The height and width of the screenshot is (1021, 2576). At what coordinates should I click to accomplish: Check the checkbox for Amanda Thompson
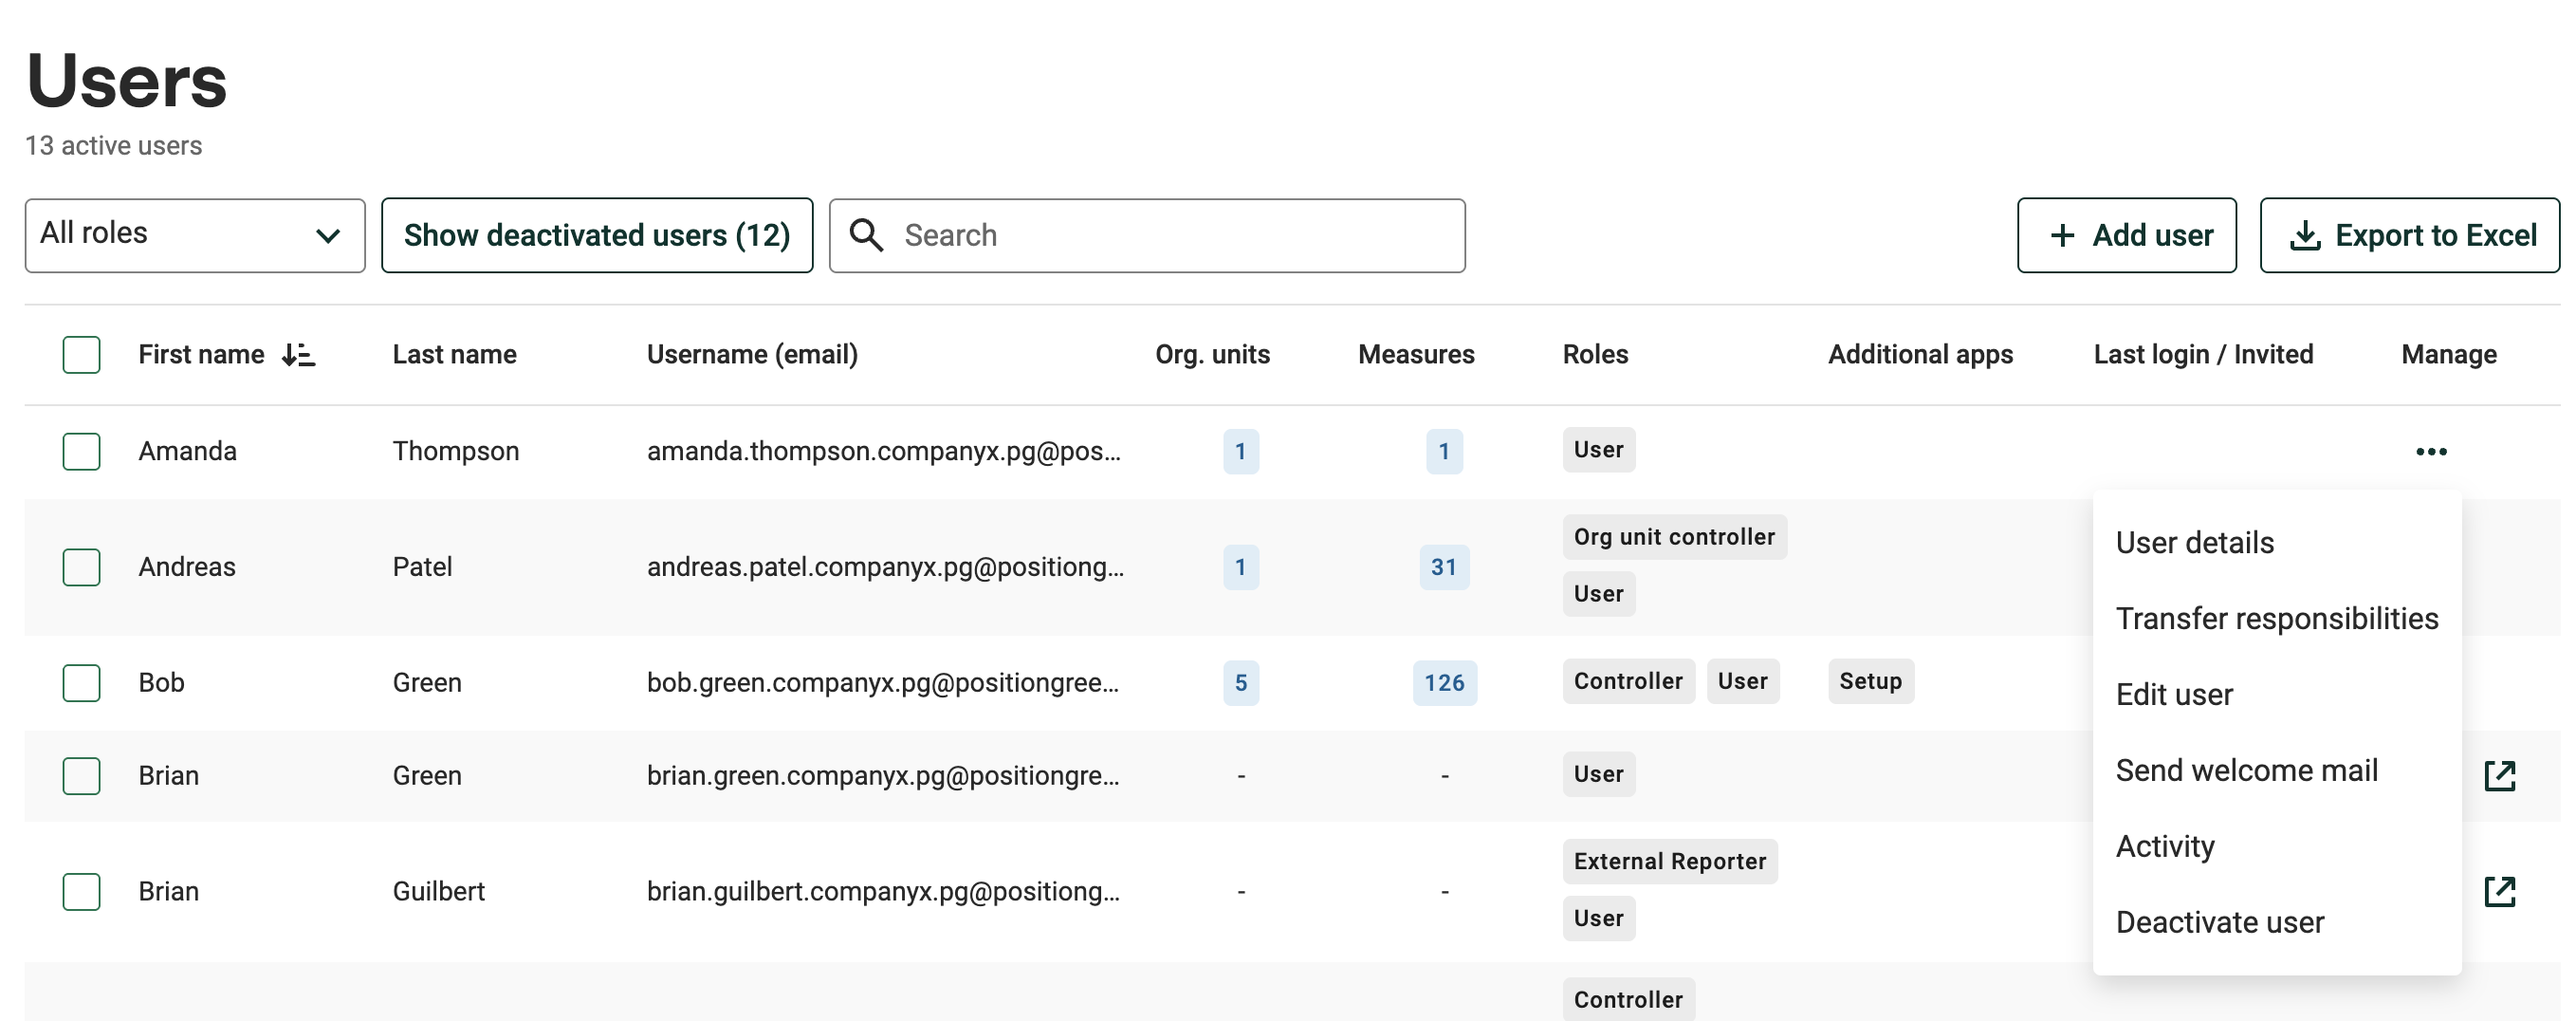(x=81, y=452)
